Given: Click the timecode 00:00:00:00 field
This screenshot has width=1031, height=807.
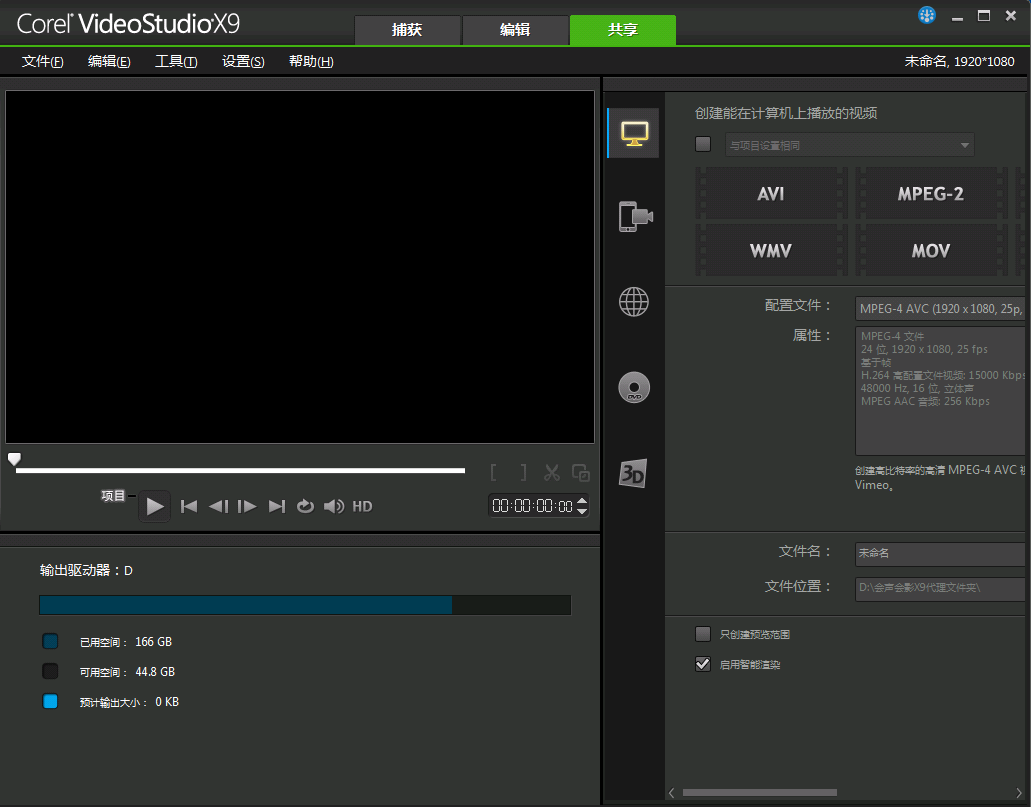Looking at the screenshot, I should pyautogui.click(x=533, y=506).
